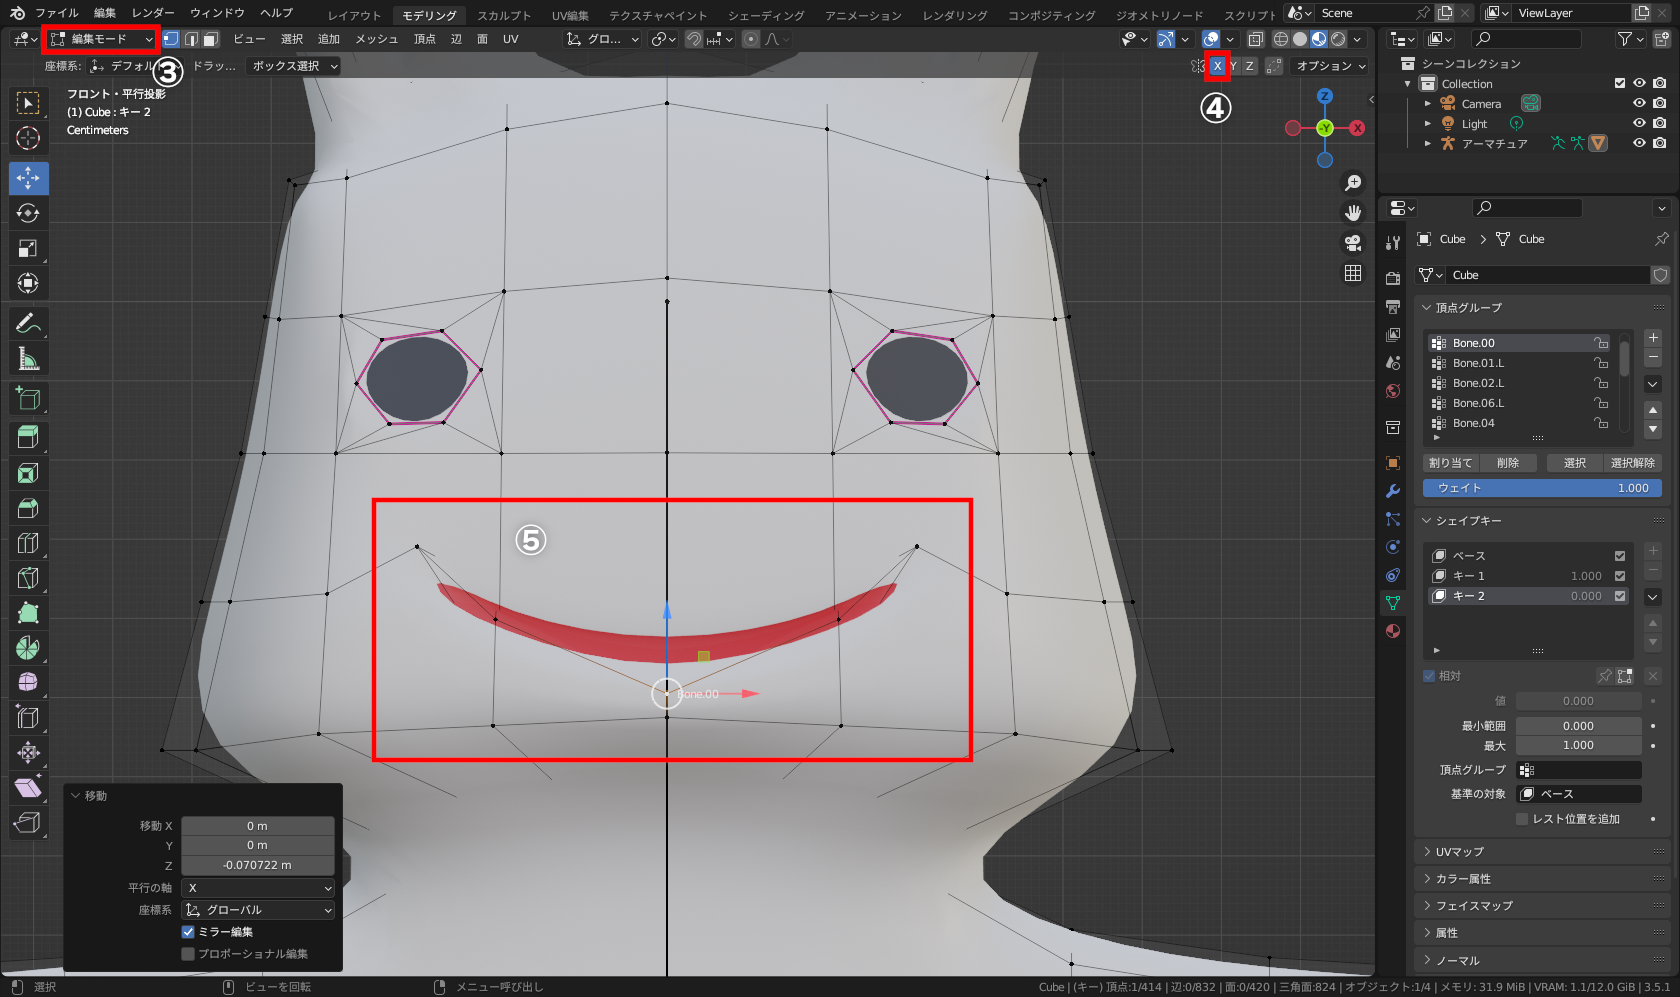The image size is (1680, 997).
Task: Open the 座標系 グローバル dropdown
Action: click(258, 910)
